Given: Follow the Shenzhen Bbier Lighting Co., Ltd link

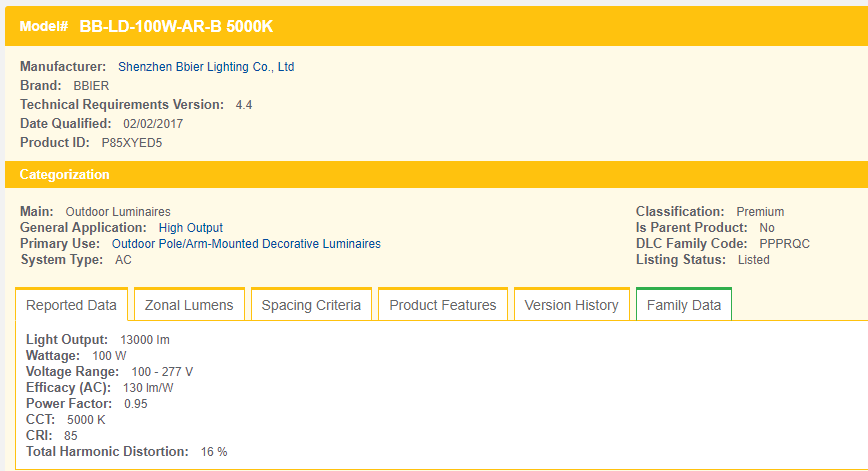Looking at the screenshot, I should [x=206, y=67].
